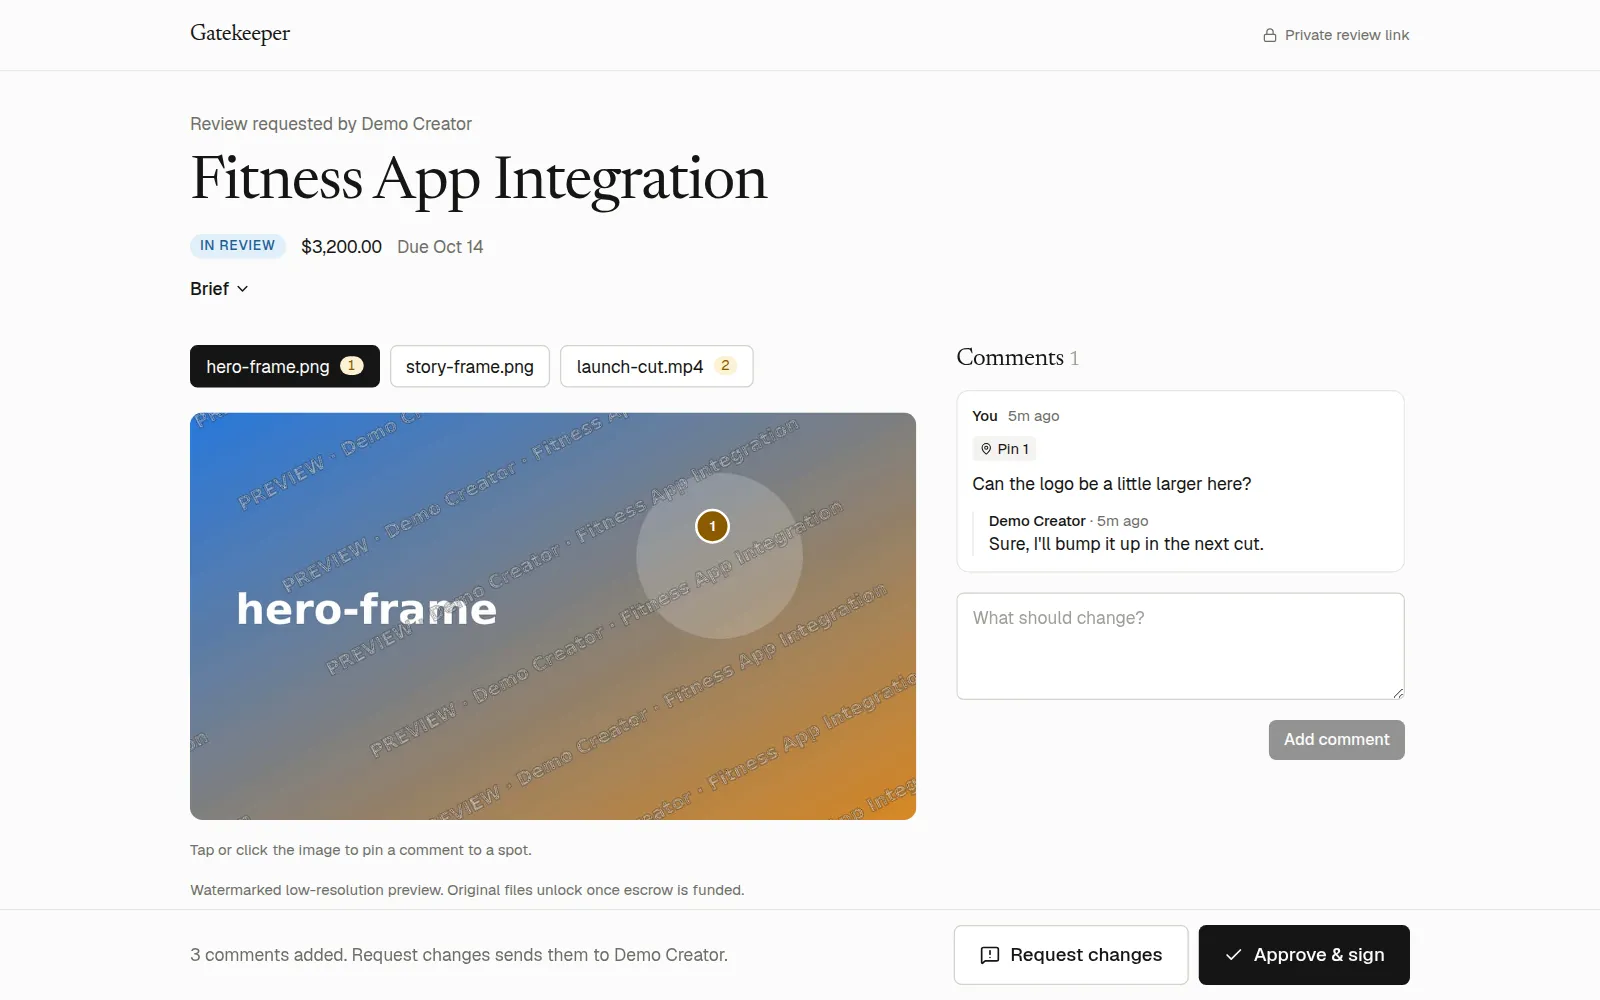Click the comment box resize handle
This screenshot has height=1000, width=1600.
1398,693
